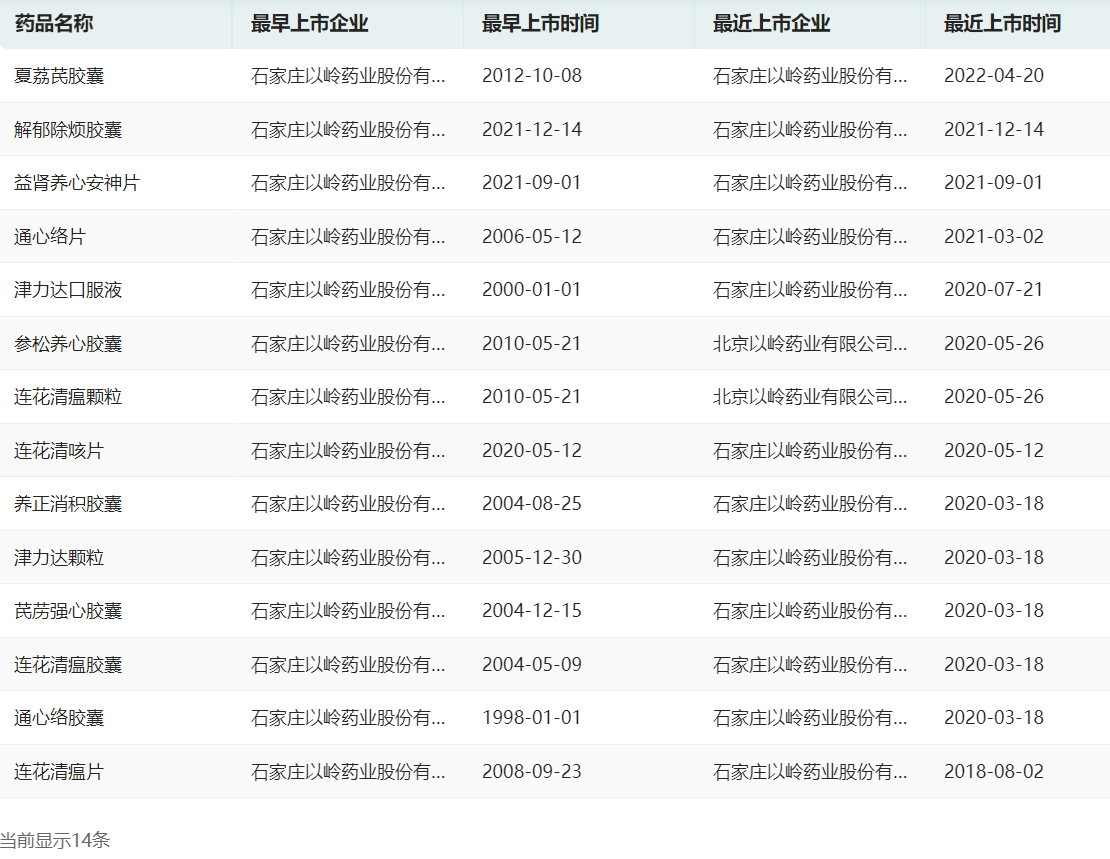Click the 通心络片 drug name
This screenshot has width=1110, height=859.
50,237
